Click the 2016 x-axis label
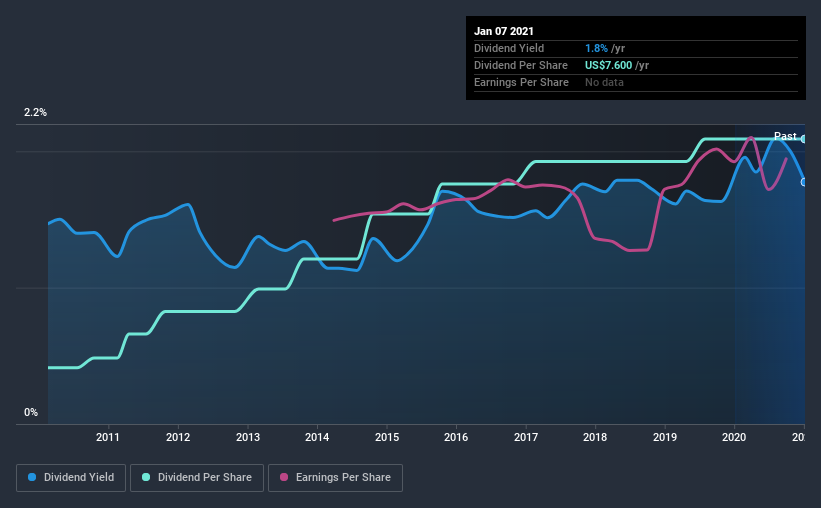 coord(456,437)
